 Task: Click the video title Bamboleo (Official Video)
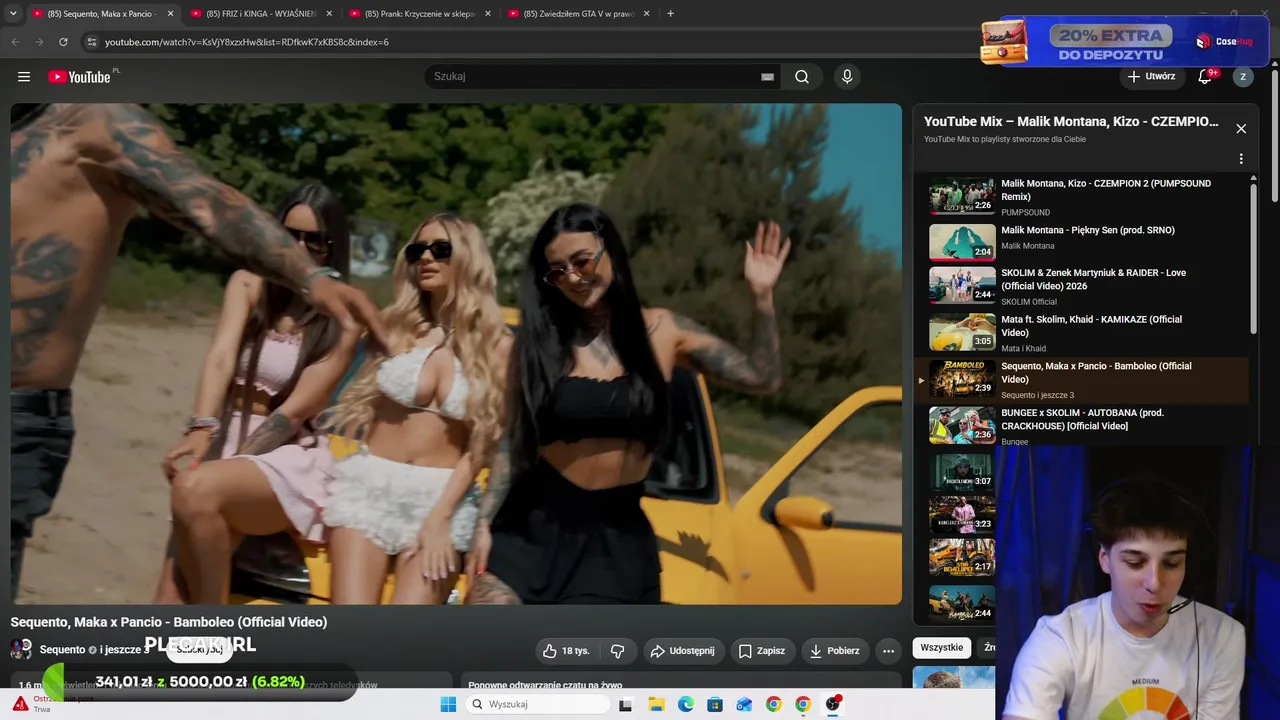[169, 622]
